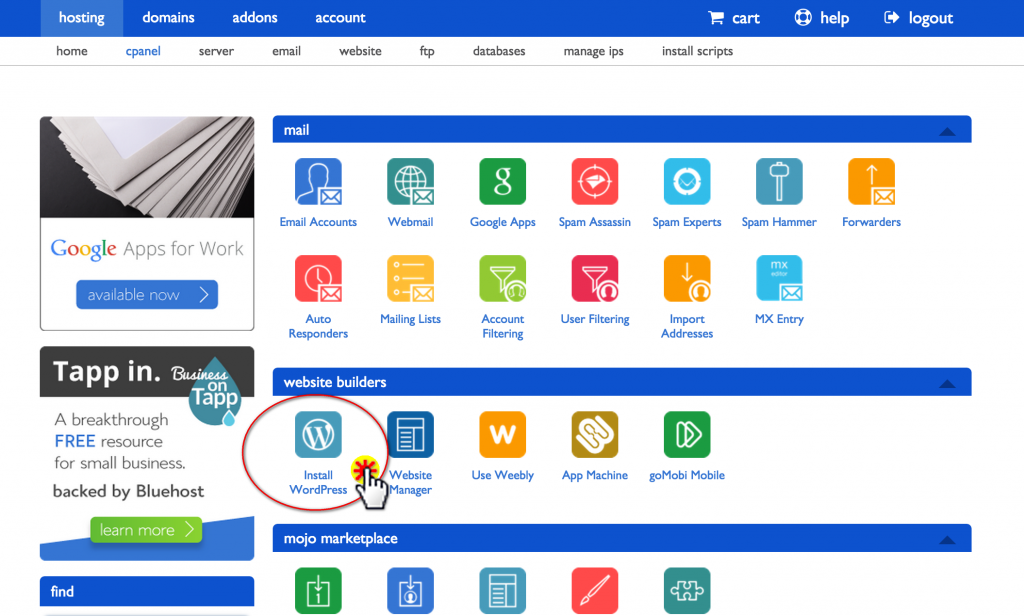Click the Google Apps for Work envelope image
Image resolution: width=1024 pixels, height=616 pixels.
tap(147, 167)
